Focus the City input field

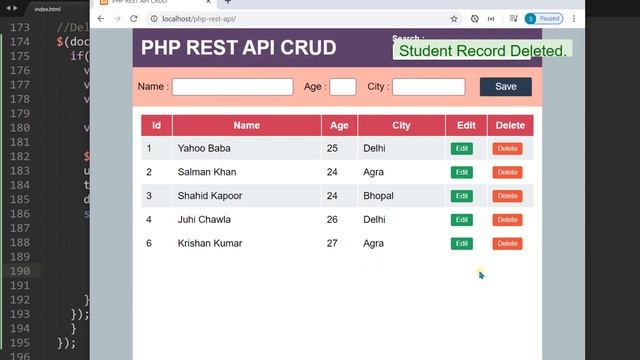click(x=429, y=87)
